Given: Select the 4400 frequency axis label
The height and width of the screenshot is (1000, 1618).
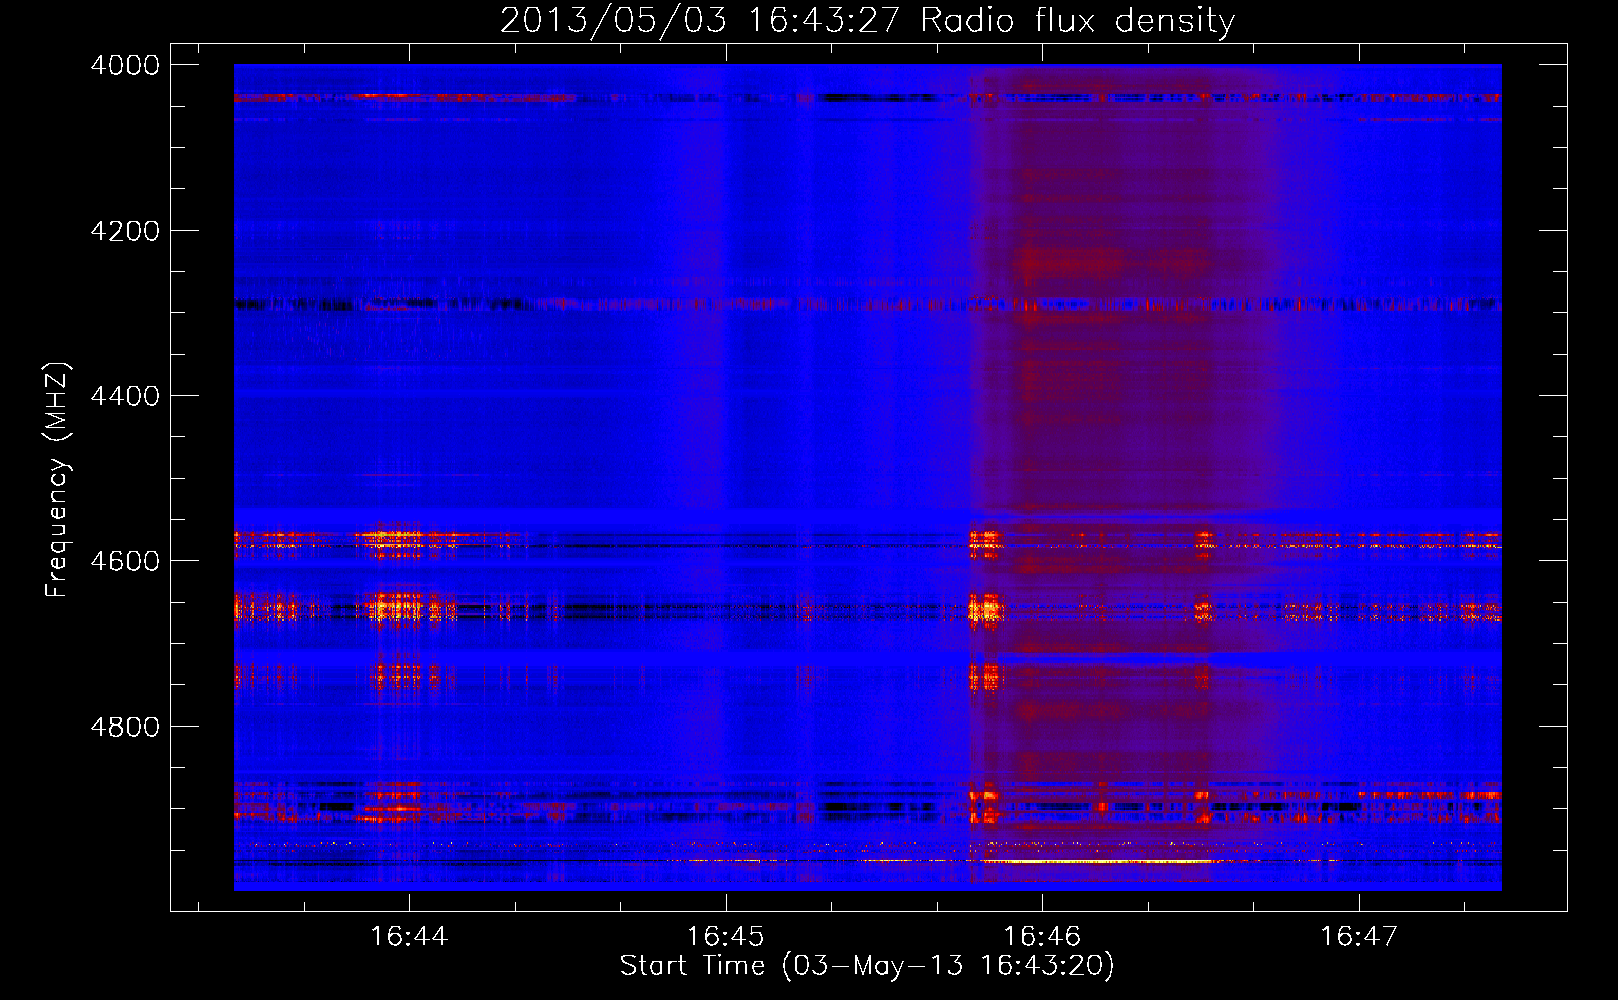Looking at the screenshot, I should point(125,396).
